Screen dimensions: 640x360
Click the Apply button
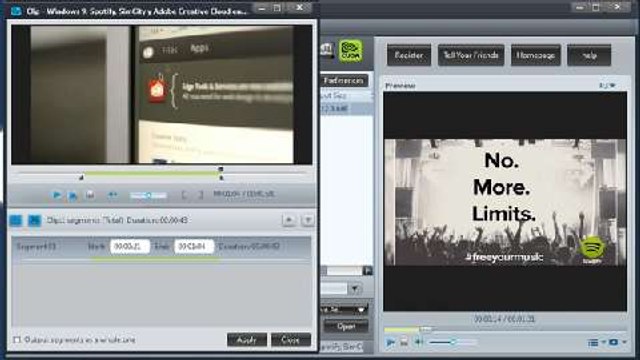[x=247, y=340]
